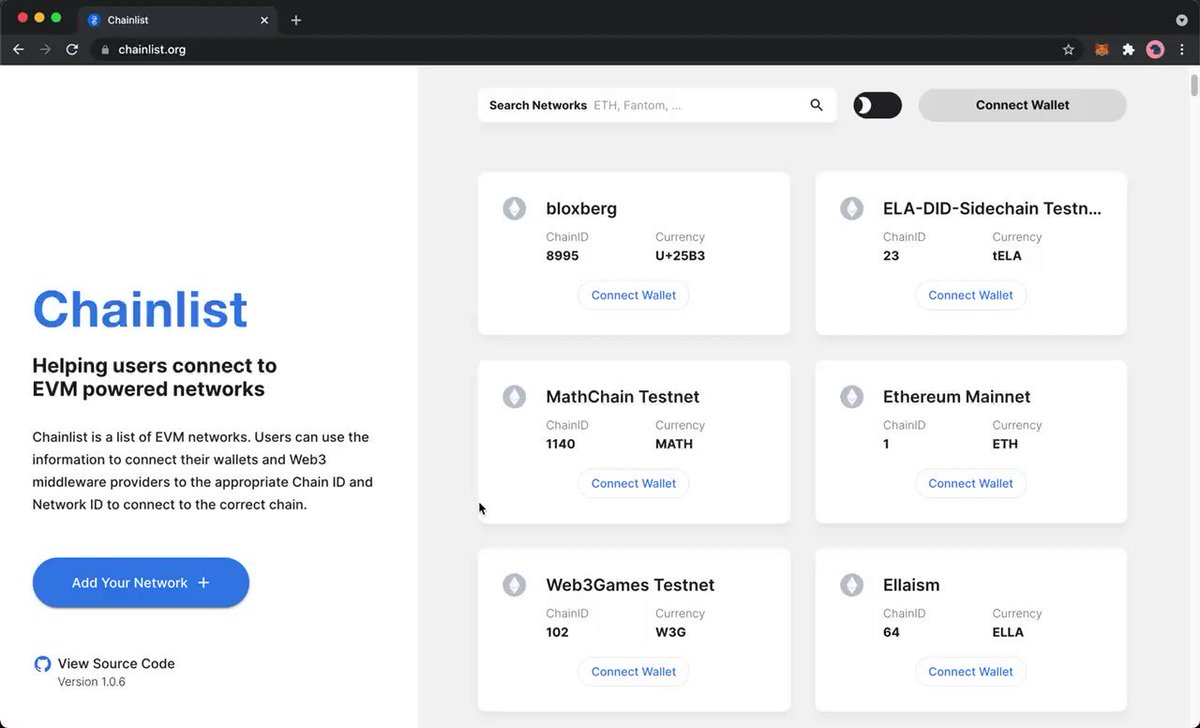Connect wallet to Ellaism network
Image resolution: width=1200 pixels, height=728 pixels.
tap(971, 671)
